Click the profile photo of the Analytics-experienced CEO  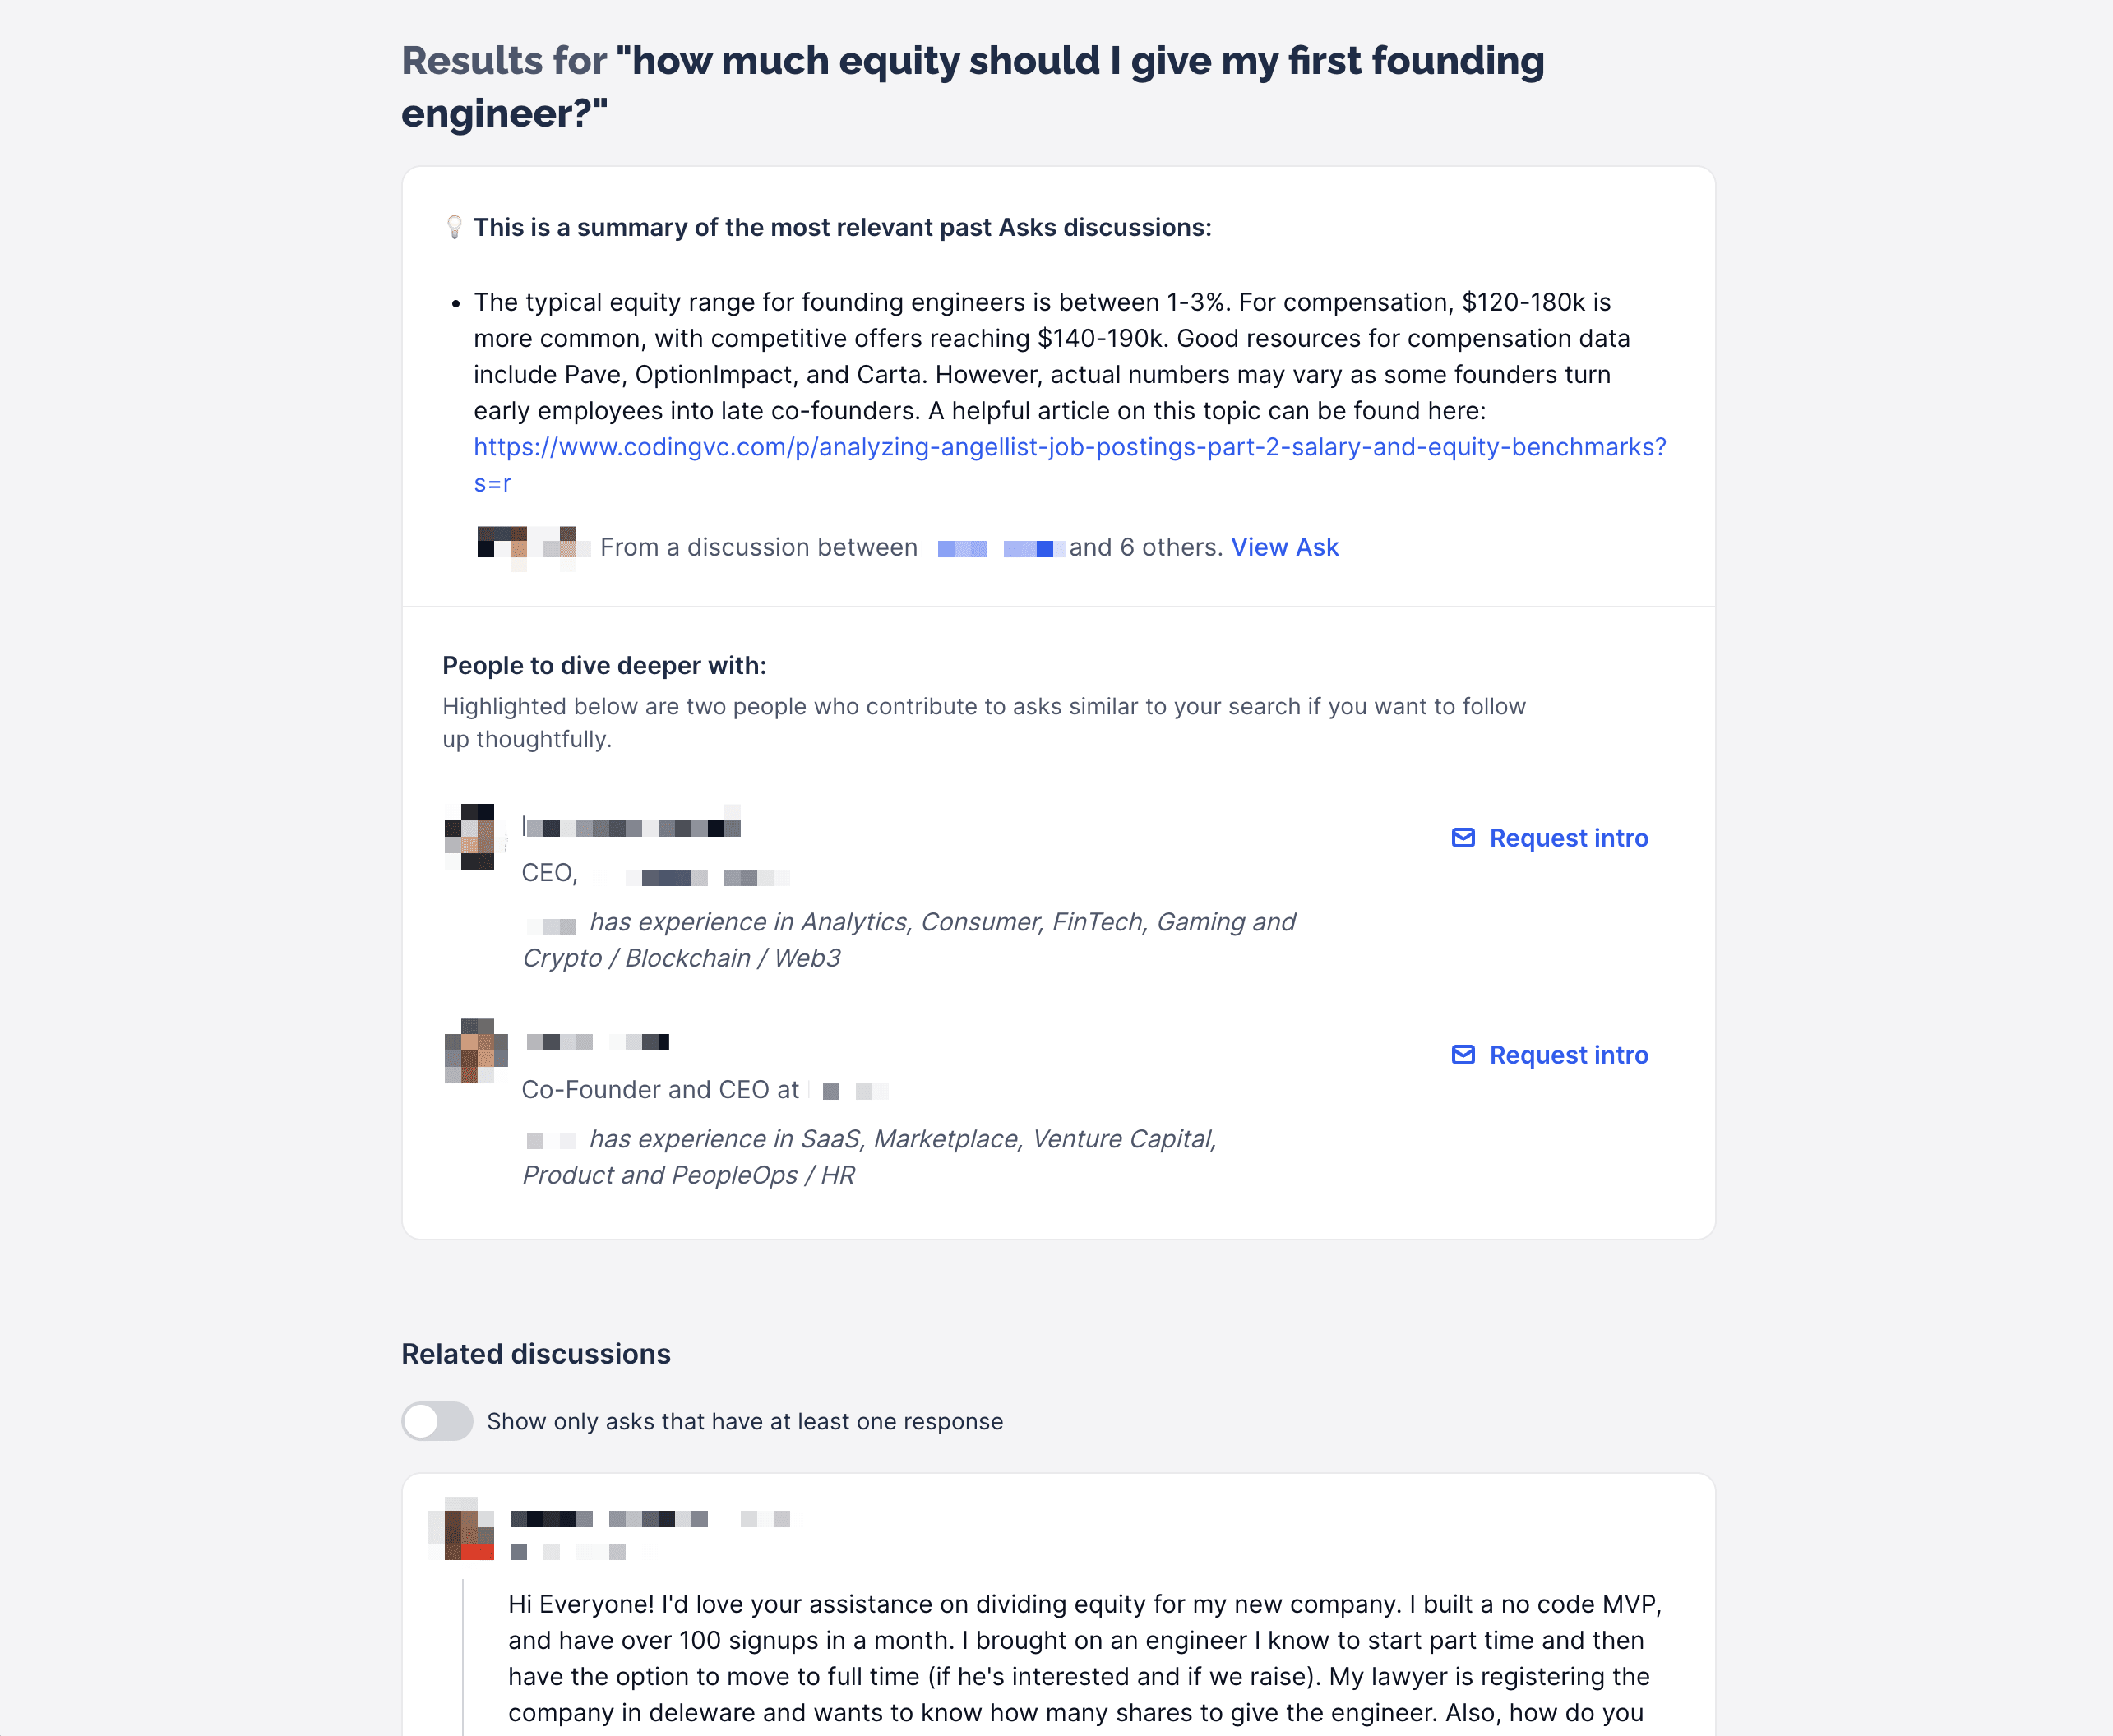pos(471,837)
